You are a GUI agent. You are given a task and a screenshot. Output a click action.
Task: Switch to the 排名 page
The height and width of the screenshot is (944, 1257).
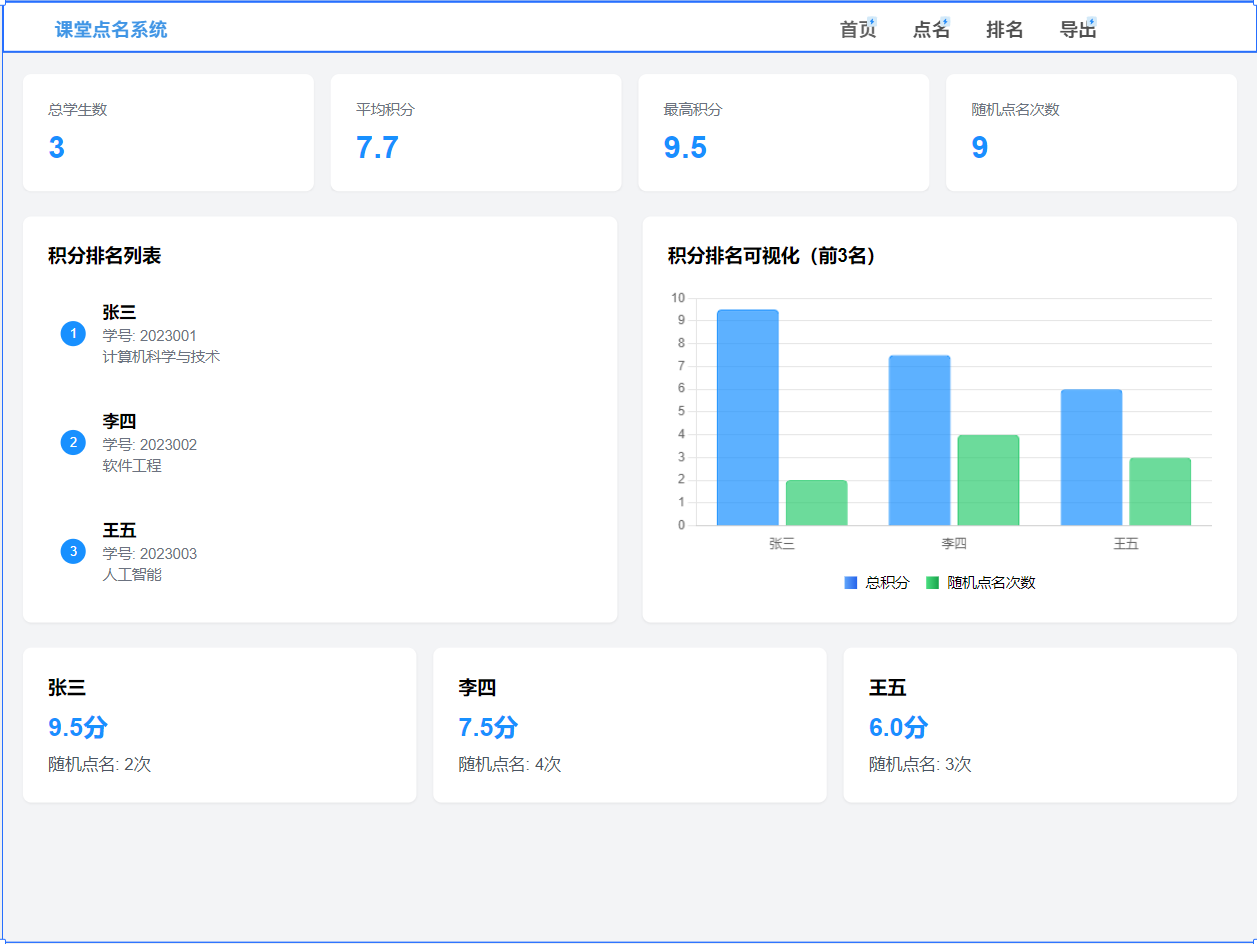1004,29
